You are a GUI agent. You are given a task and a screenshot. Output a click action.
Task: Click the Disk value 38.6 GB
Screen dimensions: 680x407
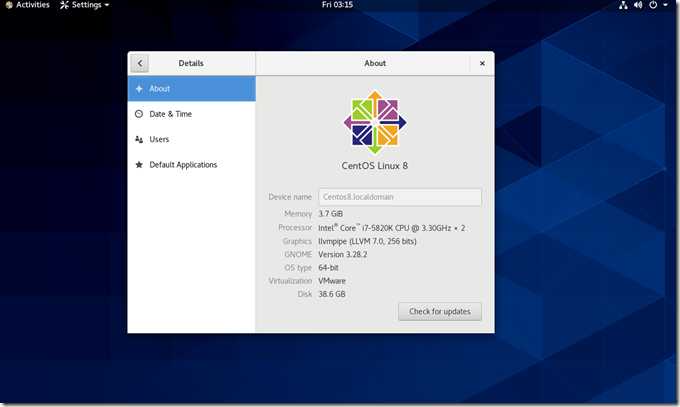[332, 294]
